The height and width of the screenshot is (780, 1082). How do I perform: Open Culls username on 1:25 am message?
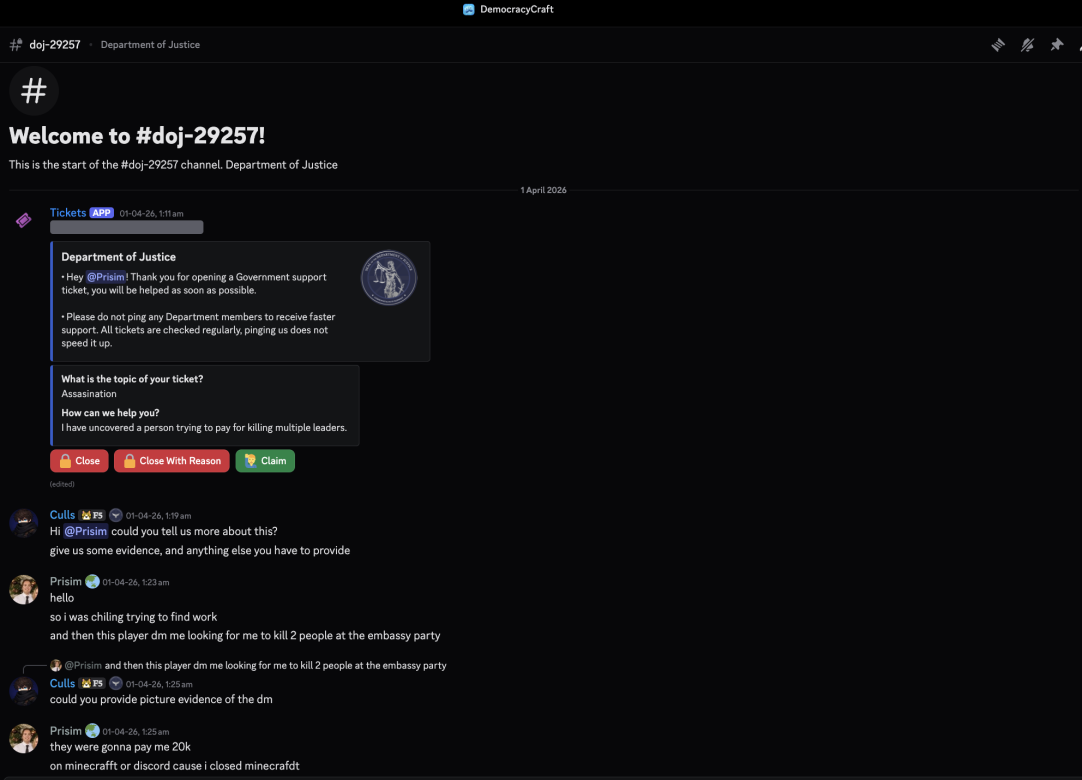pyautogui.click(x=62, y=683)
